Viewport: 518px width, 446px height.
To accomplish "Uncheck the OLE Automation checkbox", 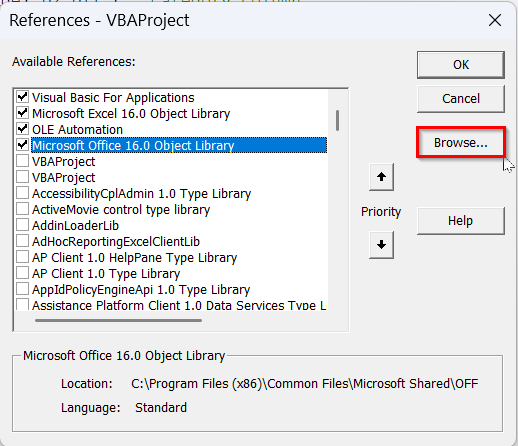I will click(22, 129).
